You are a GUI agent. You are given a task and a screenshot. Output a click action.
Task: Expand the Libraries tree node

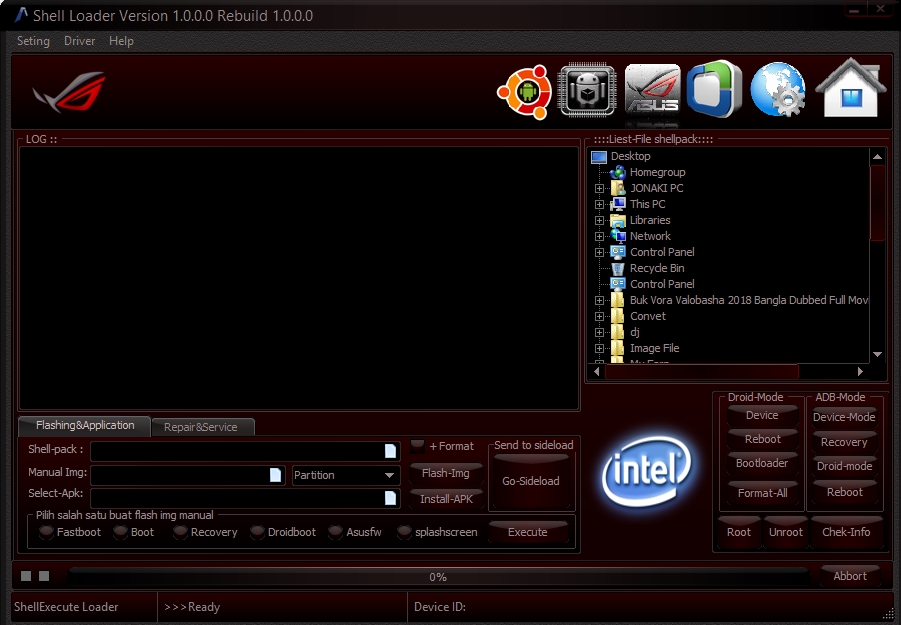599,221
